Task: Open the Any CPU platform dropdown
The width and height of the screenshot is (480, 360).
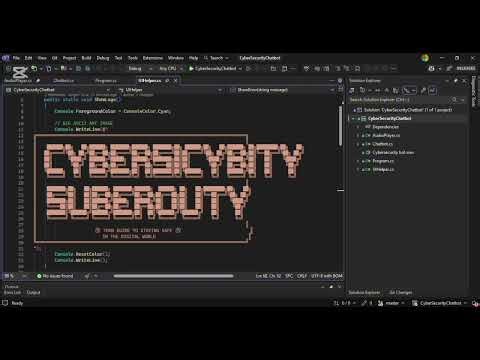Action: 171,68
